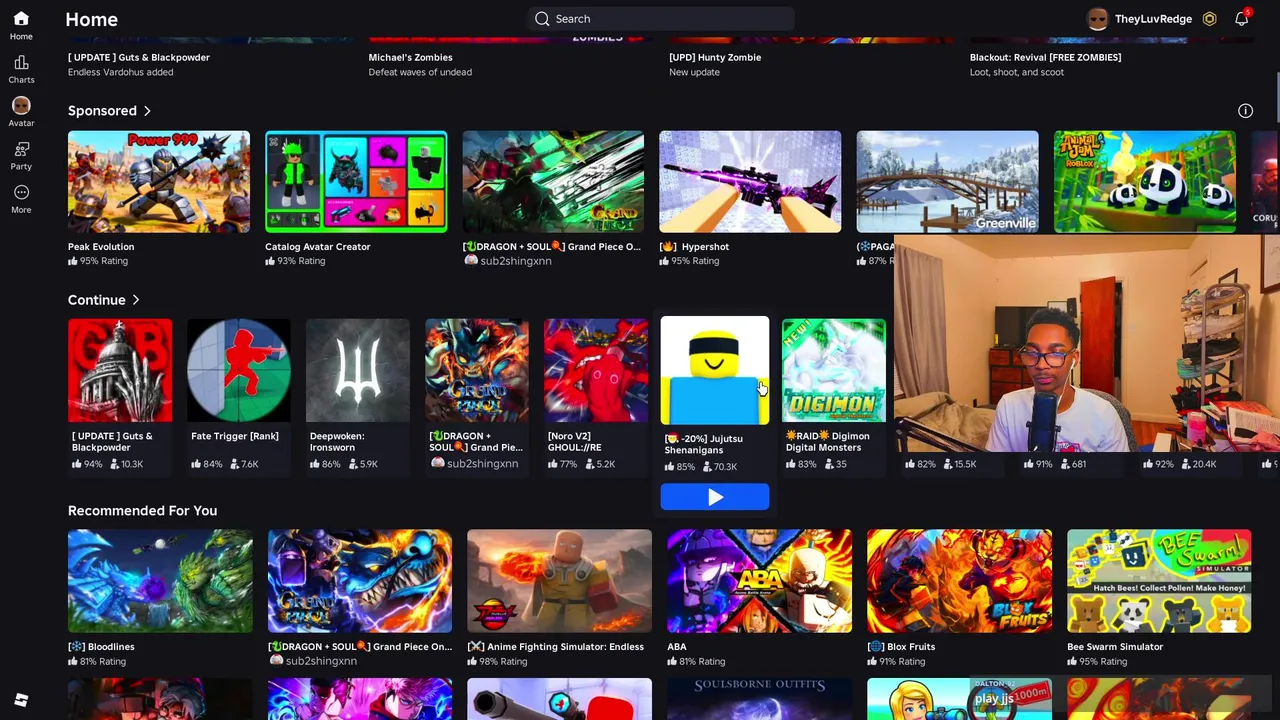
Task: Open the Deepwoken: Ironsworn thumbnail
Action: (x=358, y=371)
